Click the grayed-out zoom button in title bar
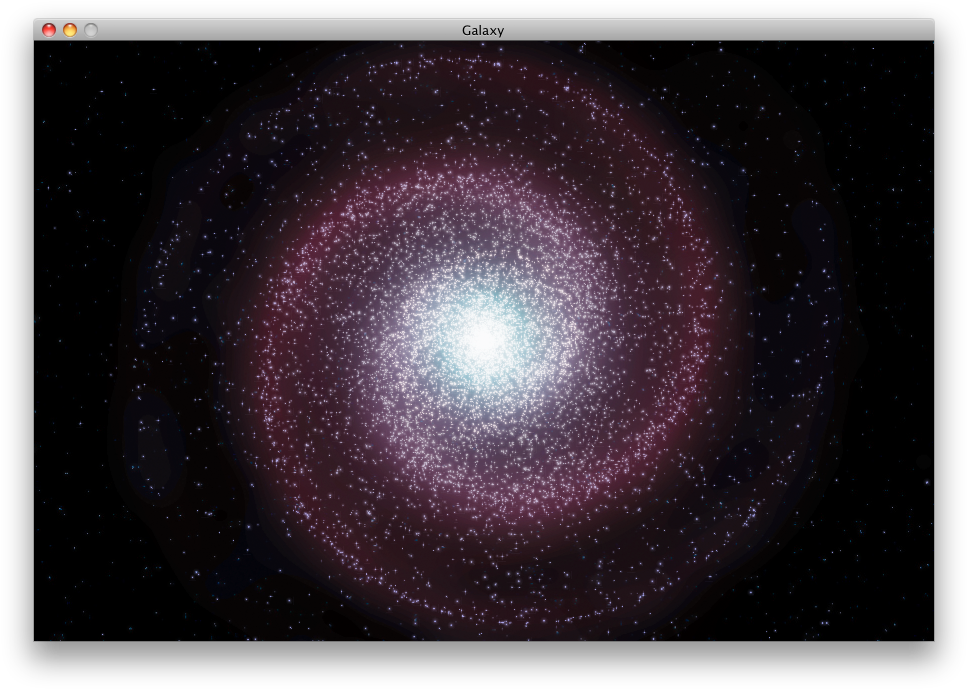 pos(91,30)
